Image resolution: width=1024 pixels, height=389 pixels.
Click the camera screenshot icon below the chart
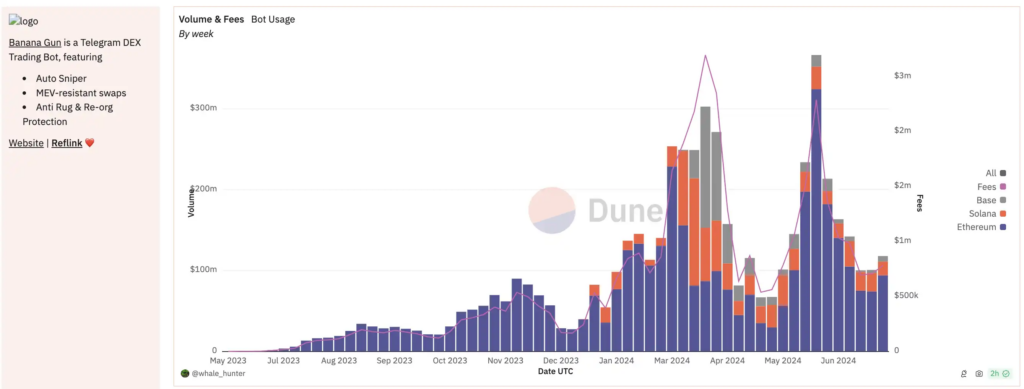[x=979, y=374]
